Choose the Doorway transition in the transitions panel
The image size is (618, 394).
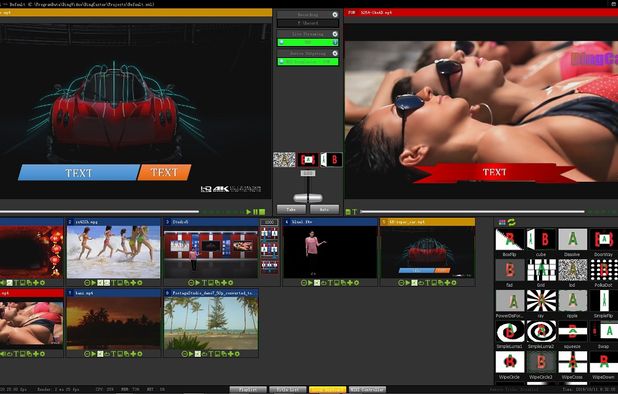(604, 239)
